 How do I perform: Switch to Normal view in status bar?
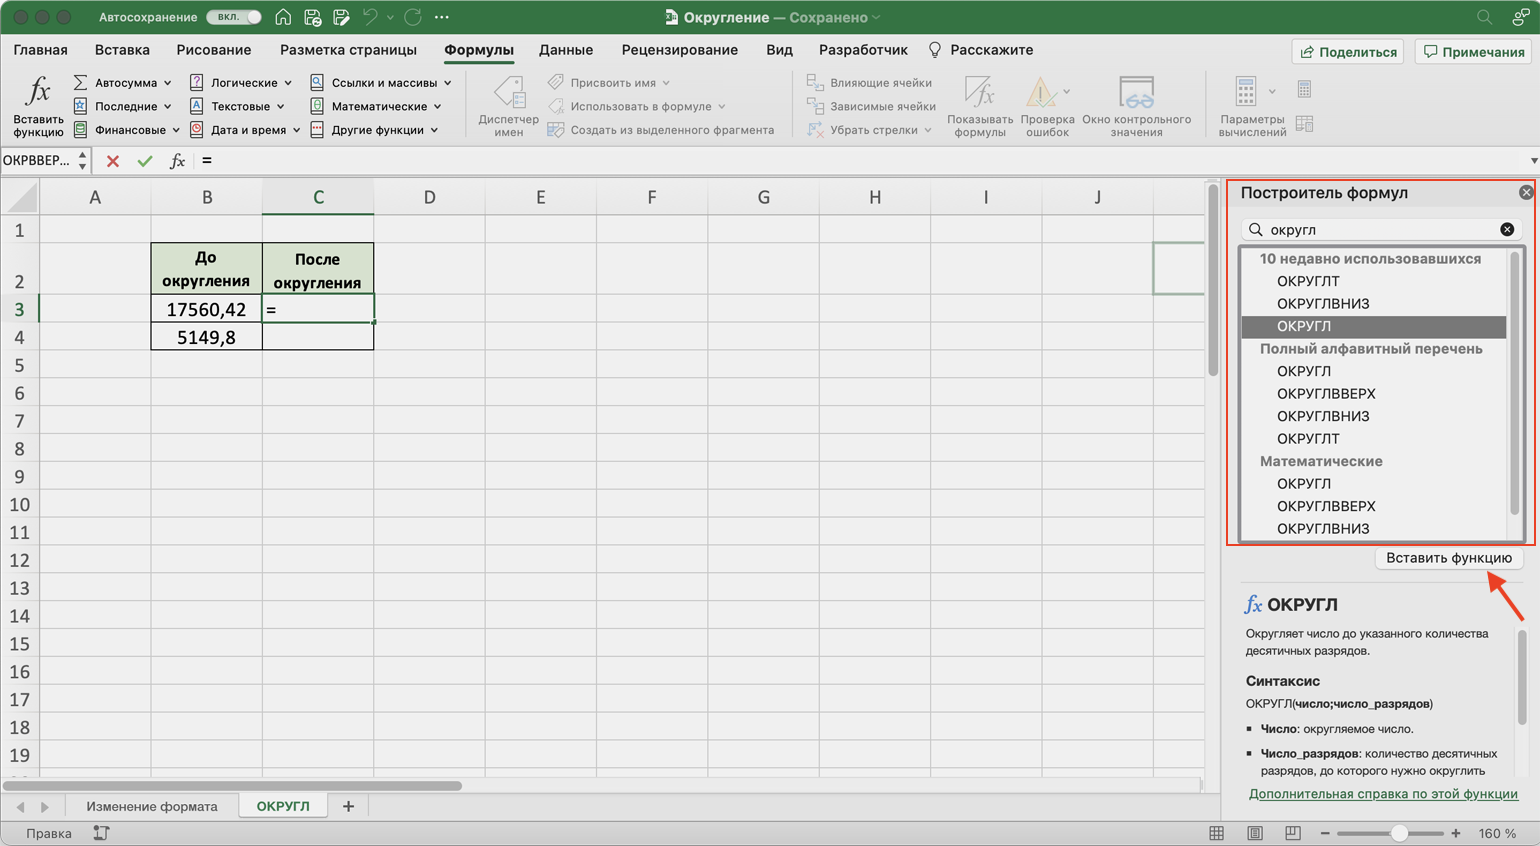[1217, 833]
